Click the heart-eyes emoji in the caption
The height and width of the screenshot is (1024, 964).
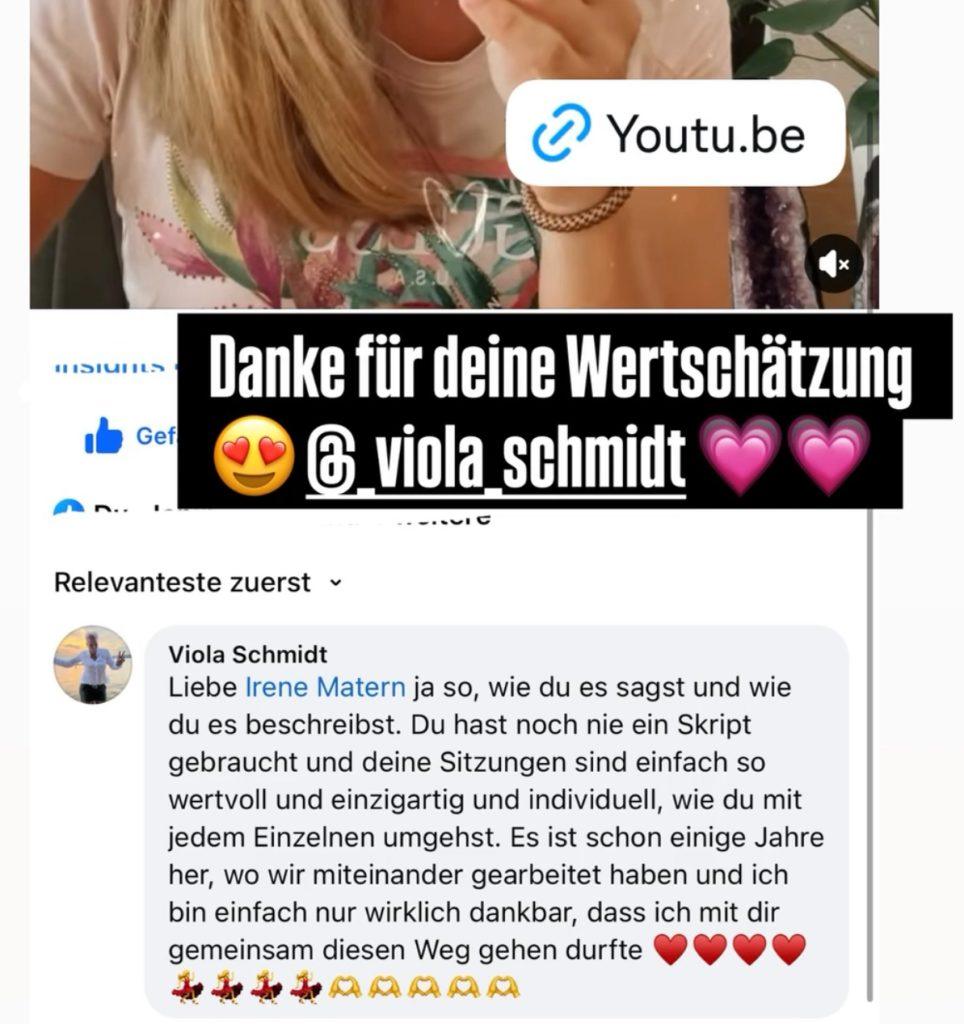point(253,455)
